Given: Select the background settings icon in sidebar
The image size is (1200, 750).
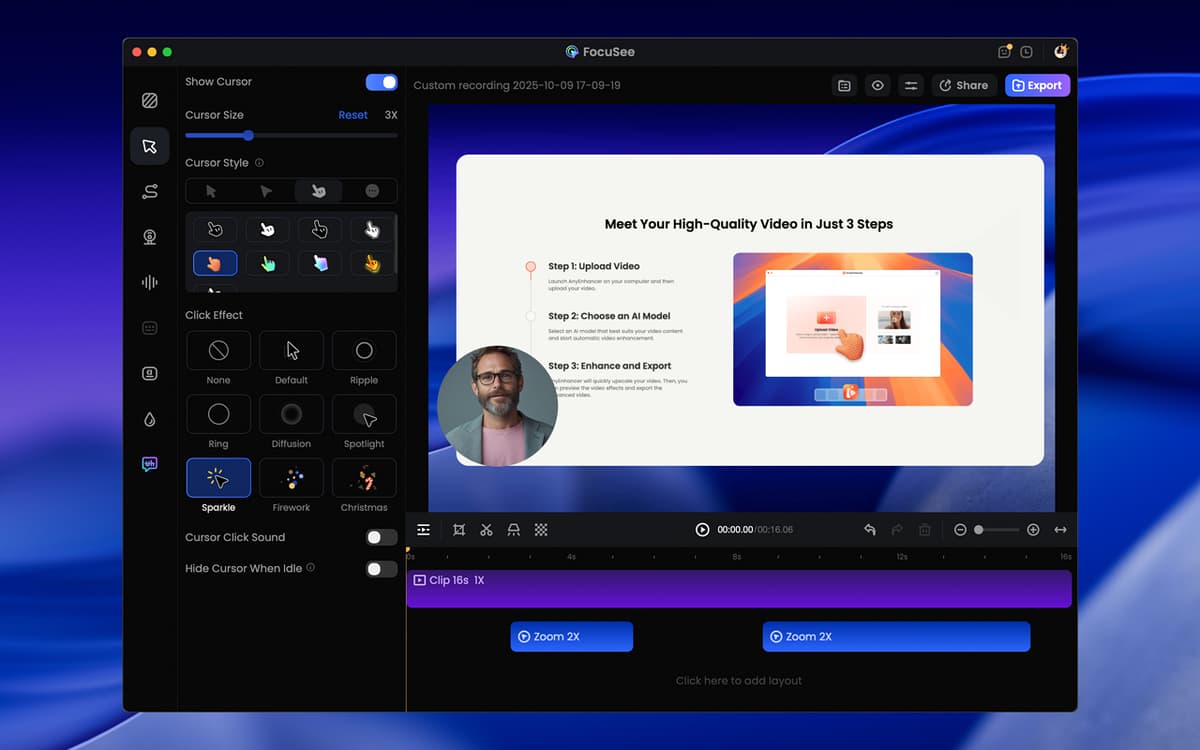Looking at the screenshot, I should [x=149, y=100].
